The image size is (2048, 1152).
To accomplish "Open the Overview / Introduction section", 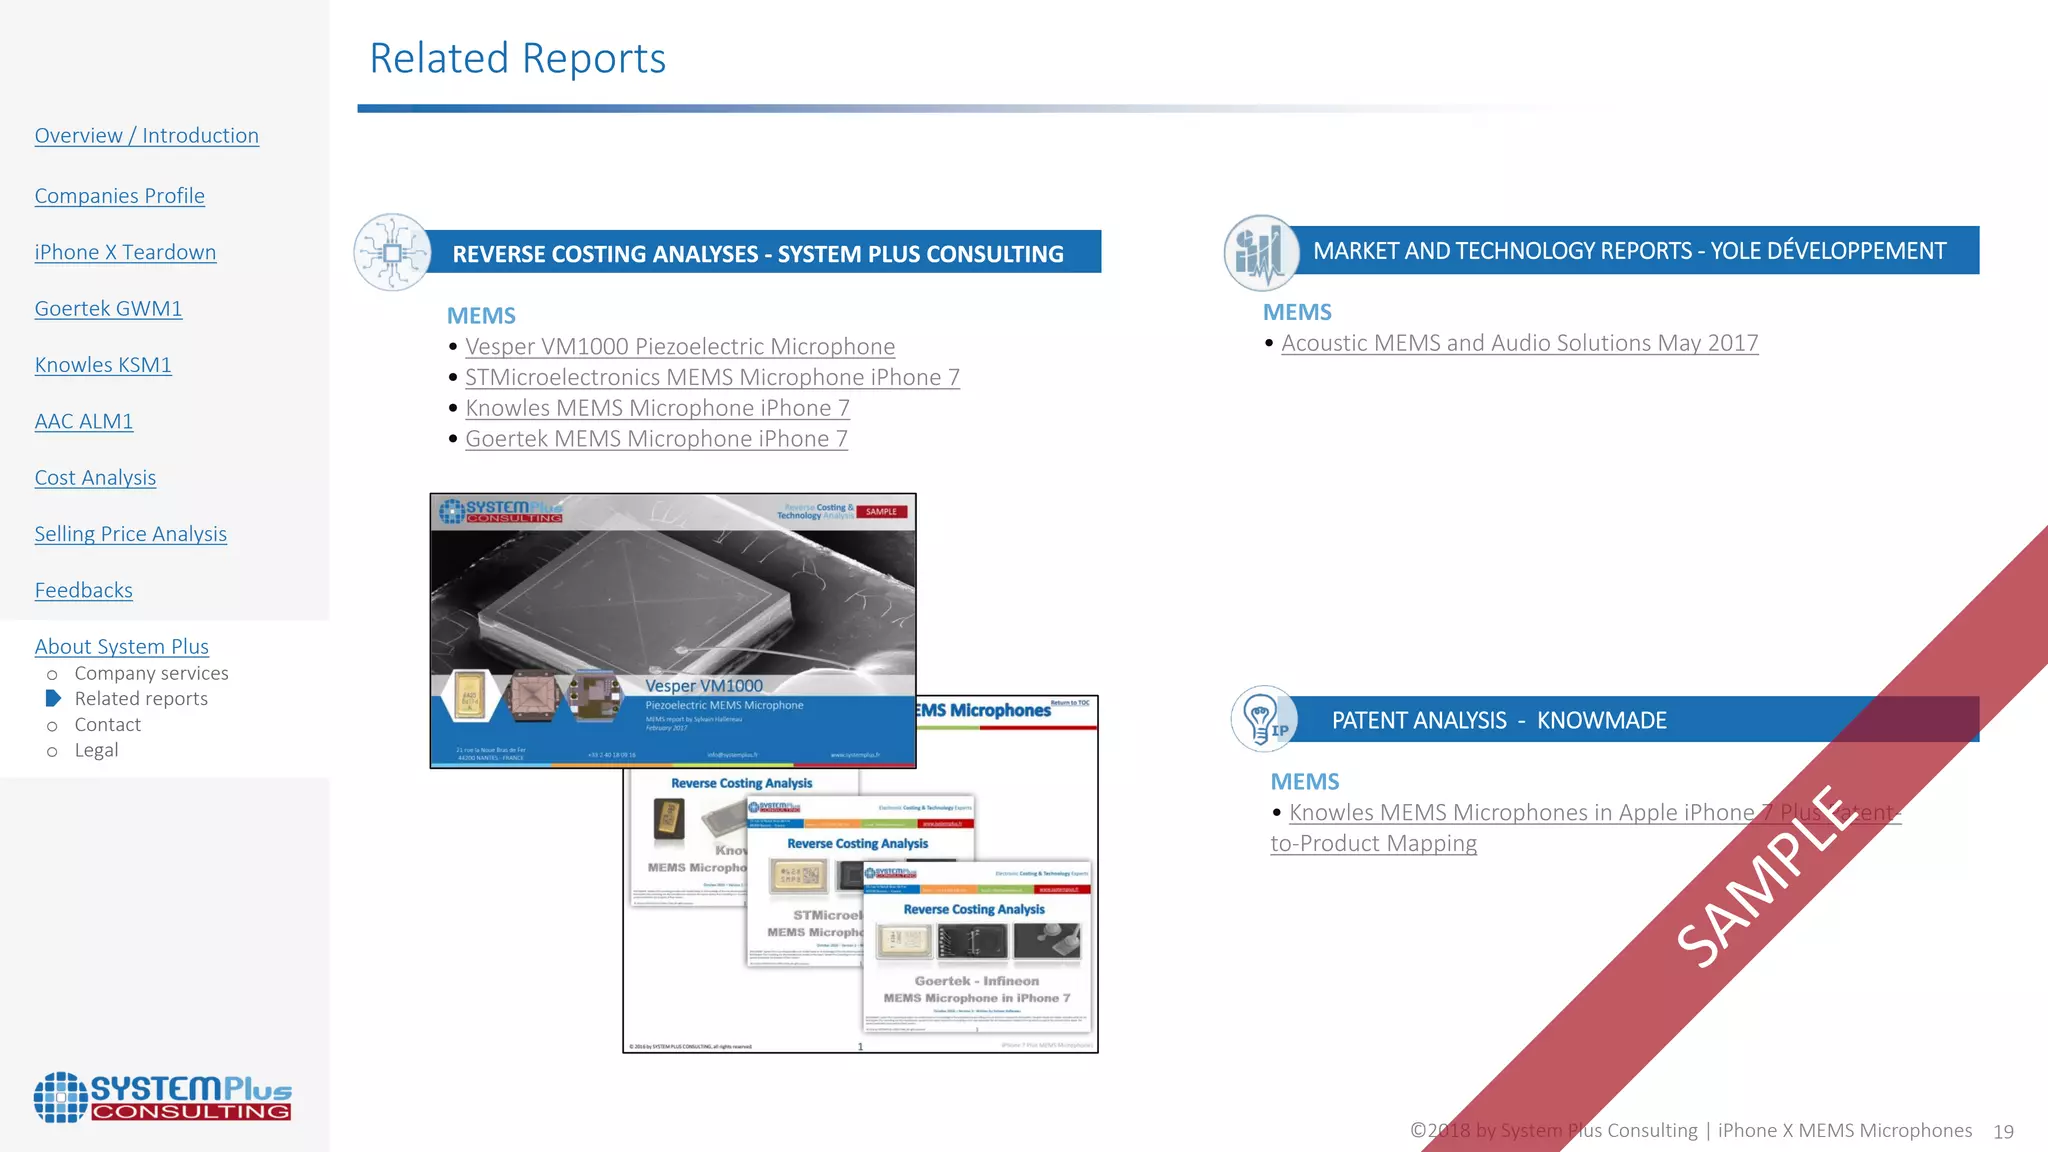I will coord(147,136).
